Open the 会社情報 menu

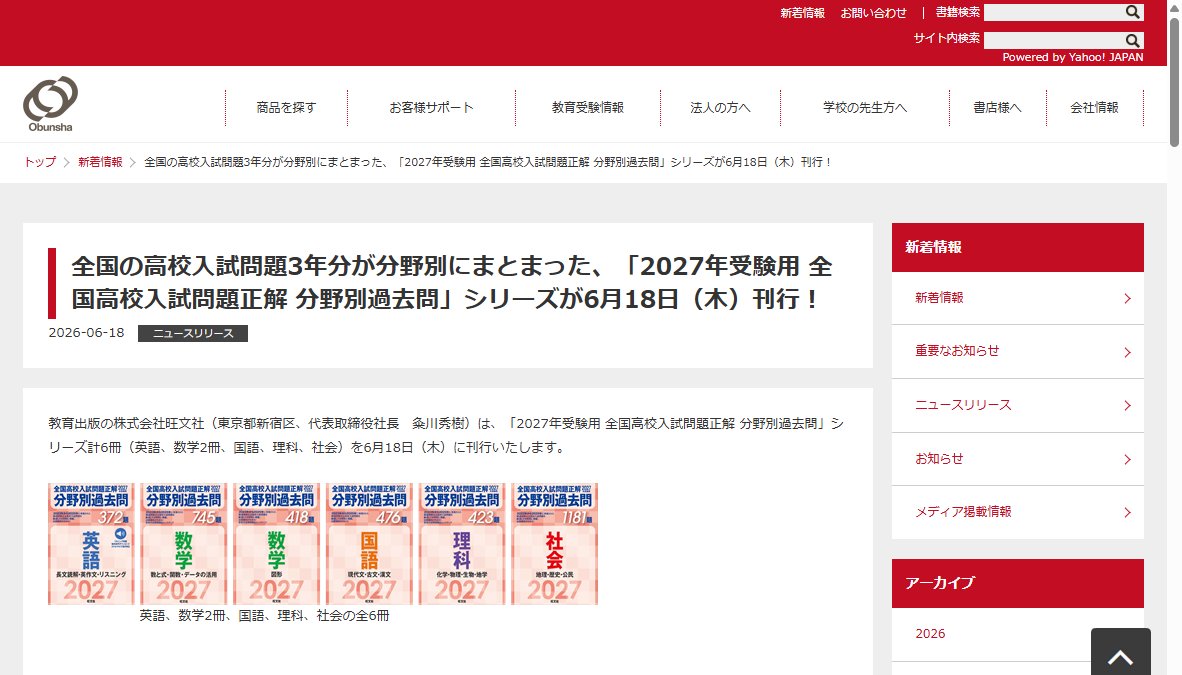pos(1095,107)
